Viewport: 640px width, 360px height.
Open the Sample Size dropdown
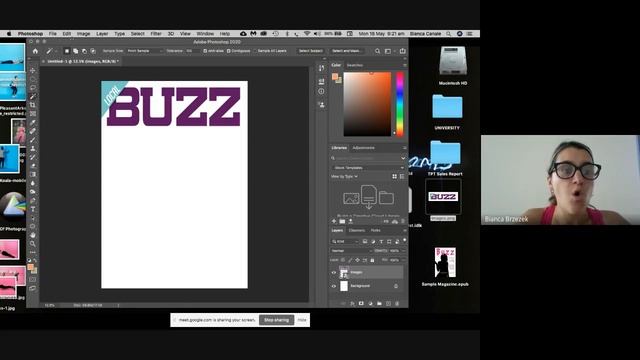(x=144, y=51)
